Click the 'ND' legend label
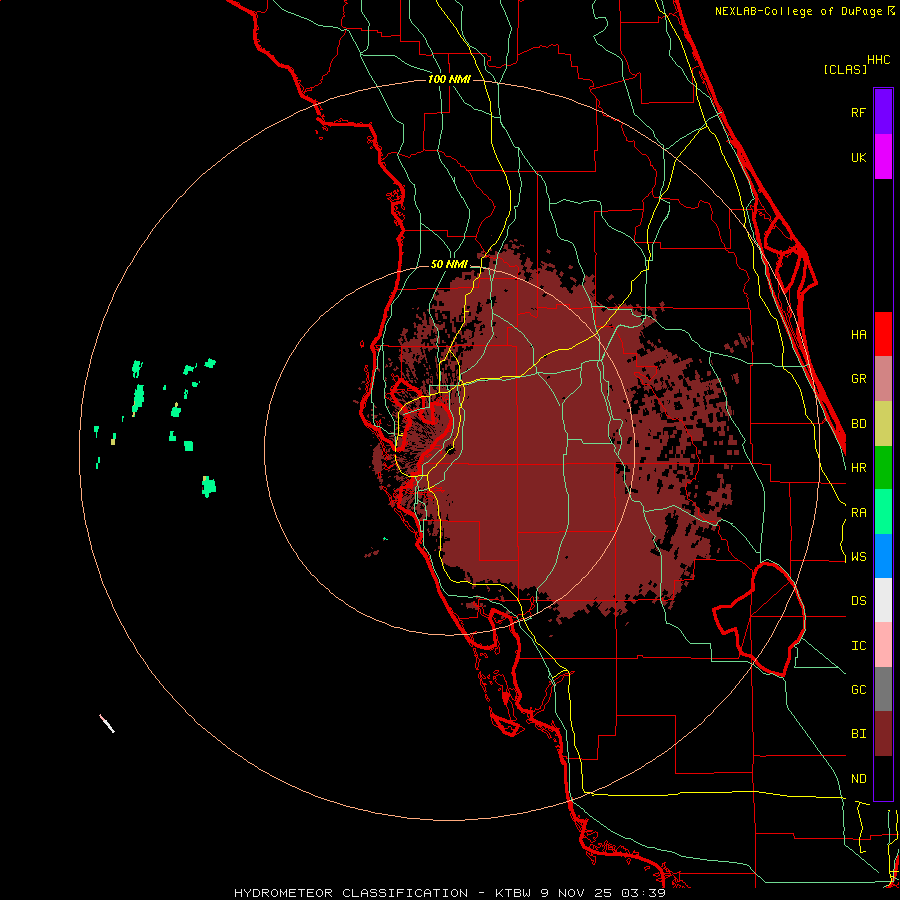The width and height of the screenshot is (900, 900). click(858, 779)
